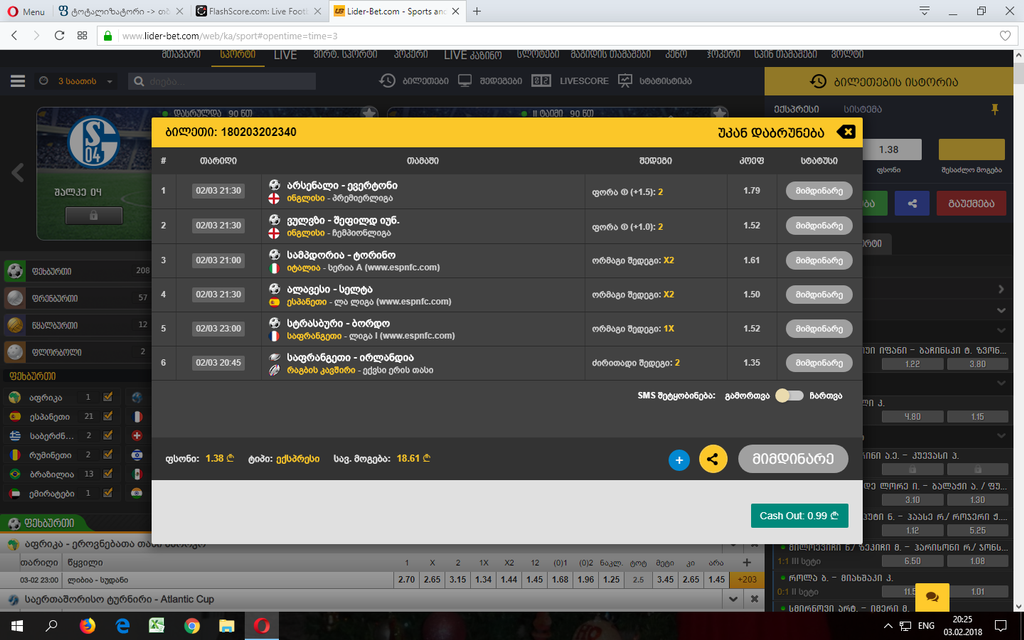
Task: Click the site search field
Action: point(222,81)
